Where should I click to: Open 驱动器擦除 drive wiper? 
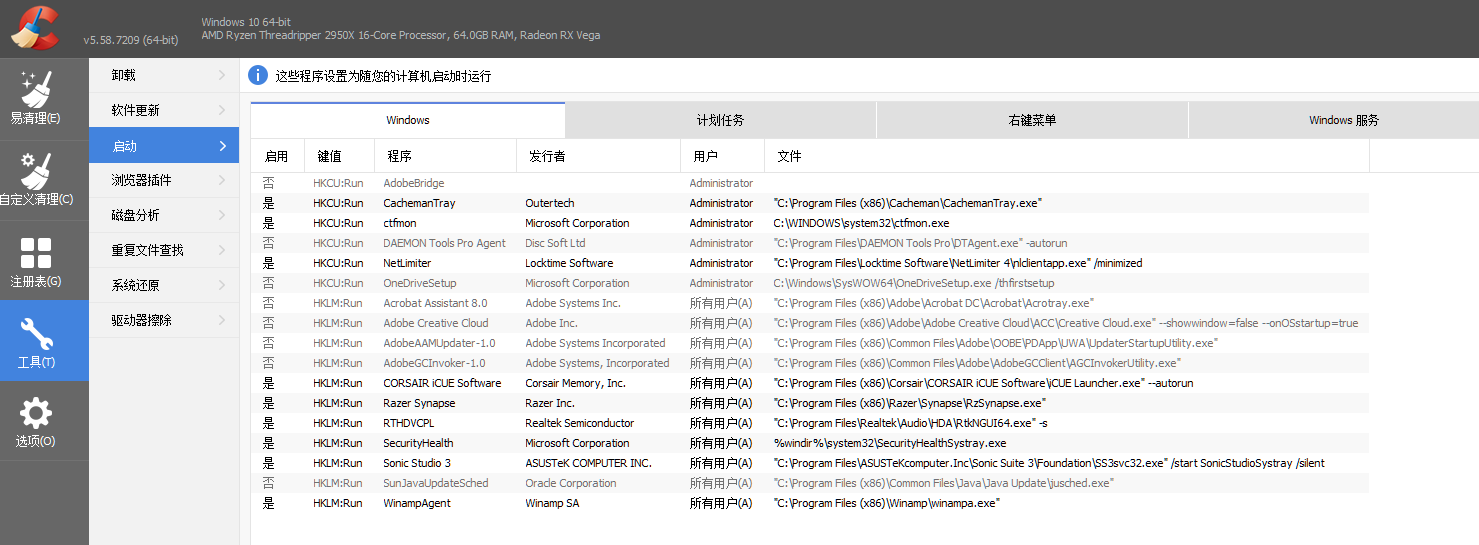pos(164,320)
